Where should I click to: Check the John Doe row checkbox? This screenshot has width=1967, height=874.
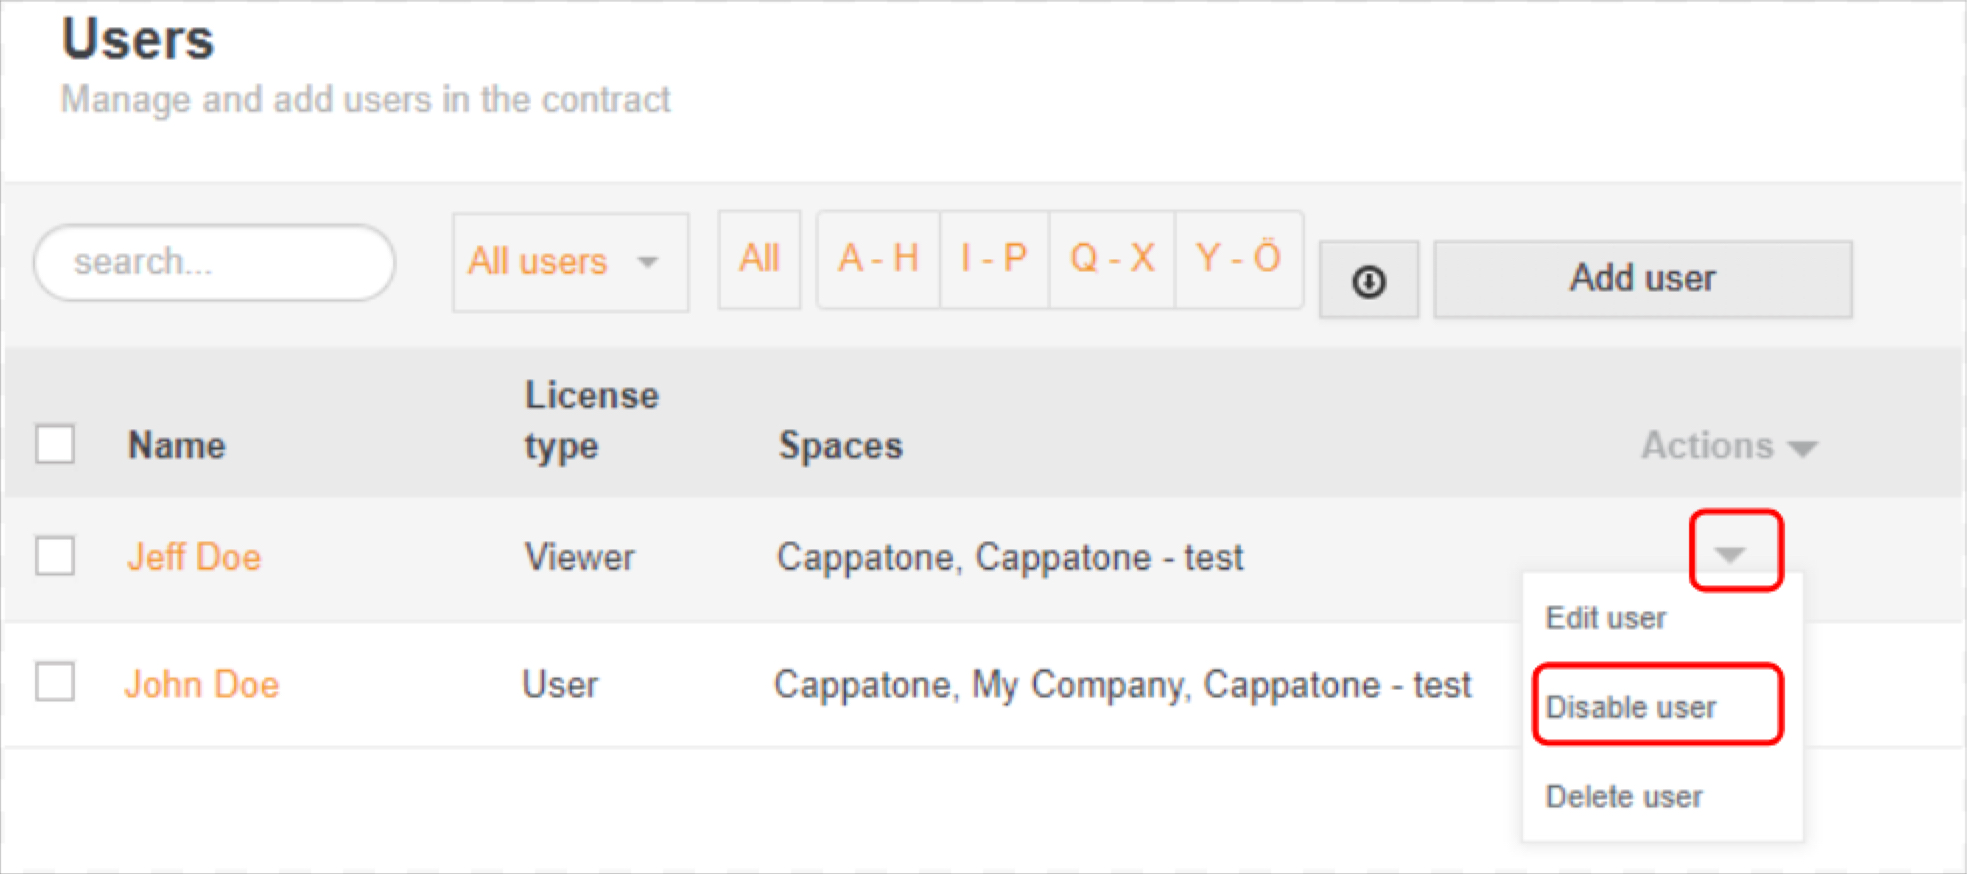55,683
